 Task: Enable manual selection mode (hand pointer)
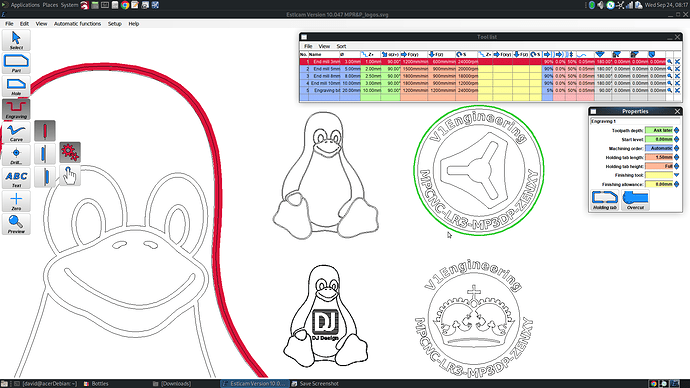tap(70, 175)
